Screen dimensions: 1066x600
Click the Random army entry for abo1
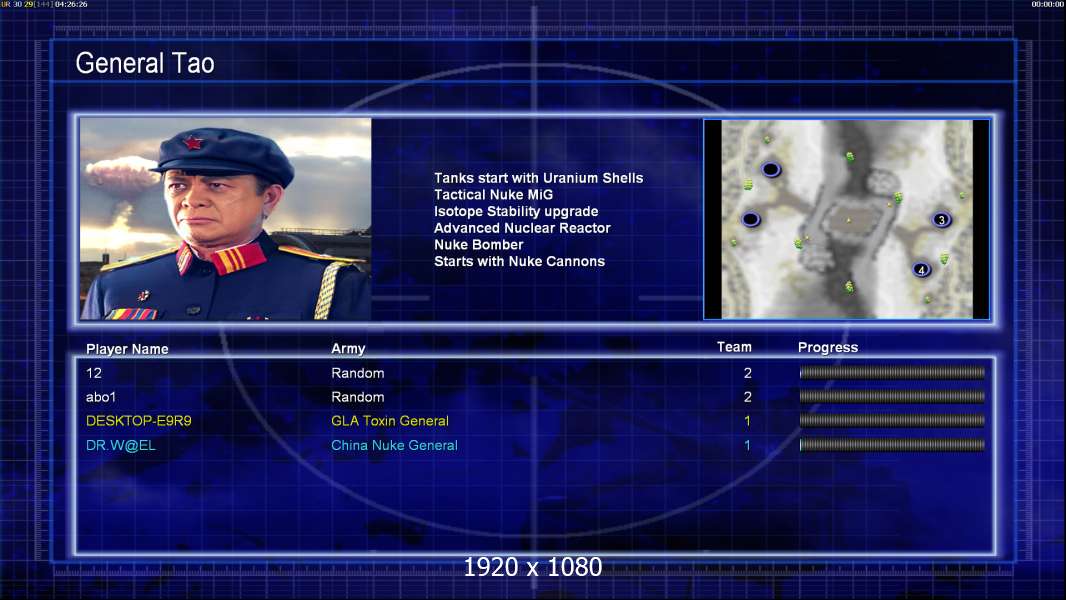[358, 397]
